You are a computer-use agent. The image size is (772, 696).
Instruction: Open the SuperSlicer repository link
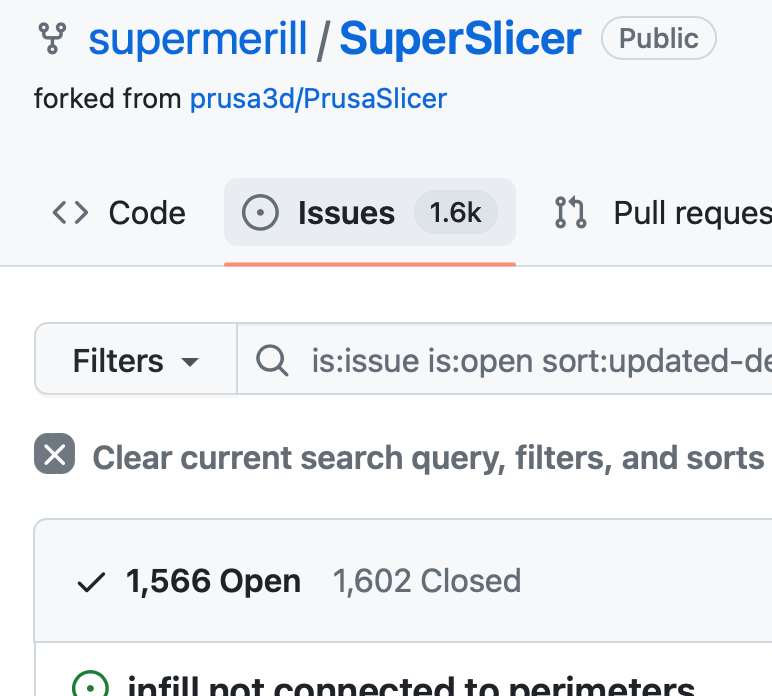[x=460, y=39]
